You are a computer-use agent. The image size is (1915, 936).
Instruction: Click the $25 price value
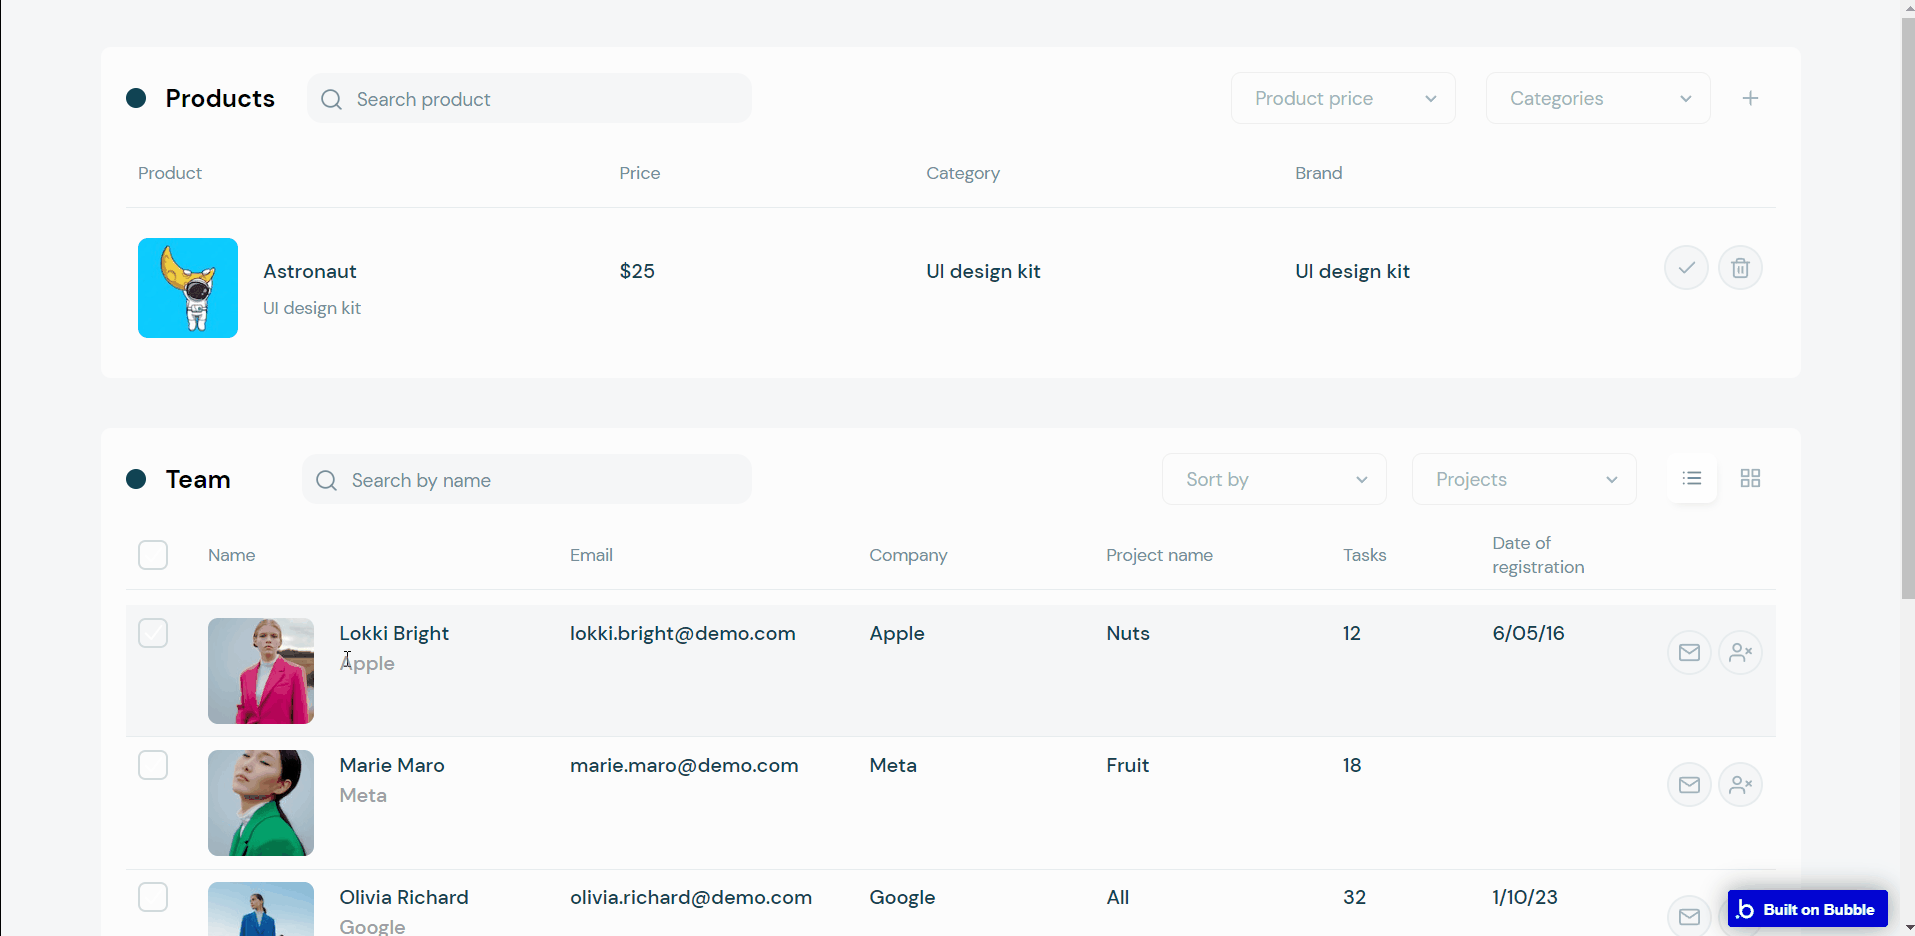click(x=637, y=271)
